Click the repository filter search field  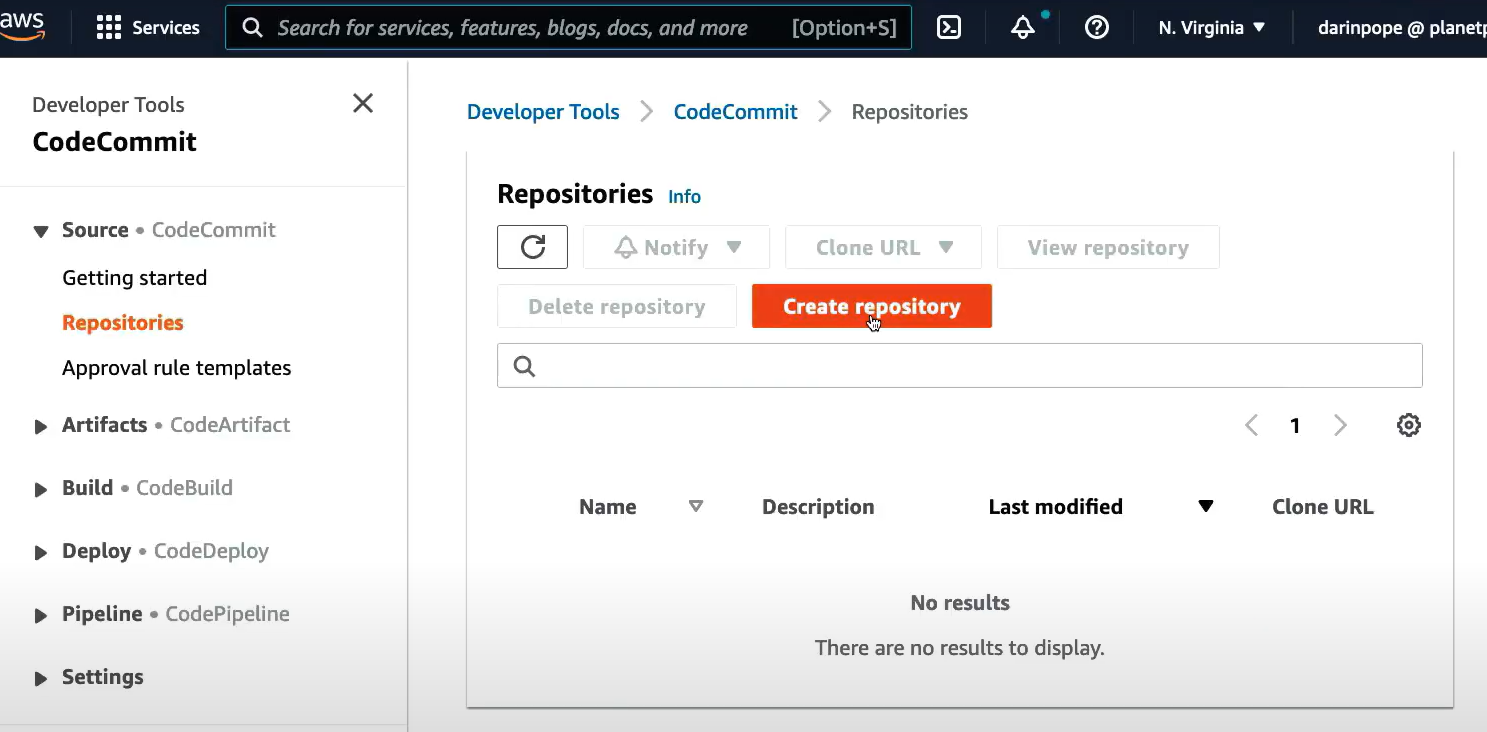tap(959, 366)
